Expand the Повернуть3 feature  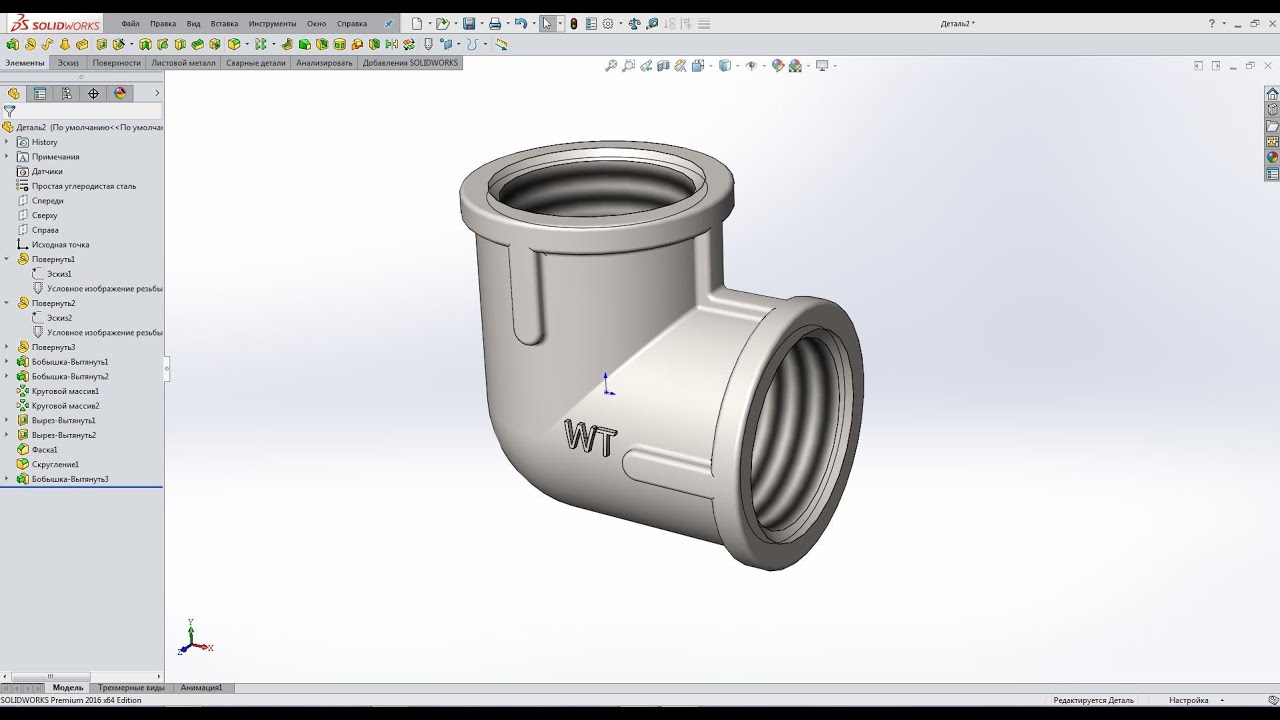(7, 347)
